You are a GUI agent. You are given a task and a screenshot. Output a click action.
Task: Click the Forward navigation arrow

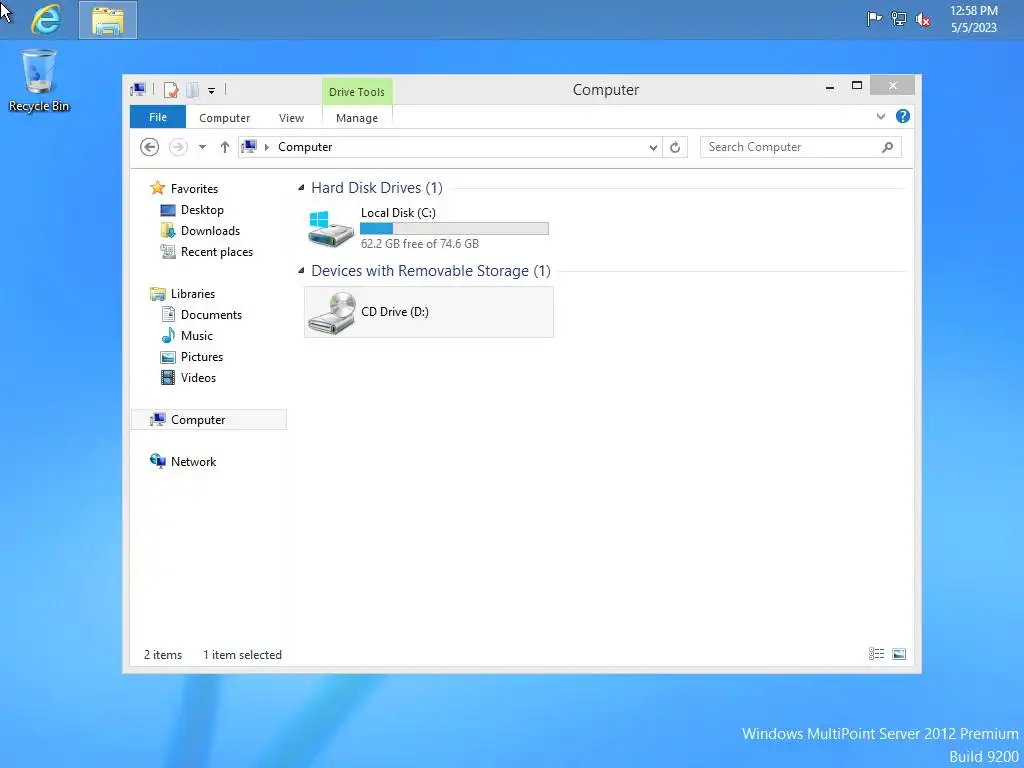(x=178, y=147)
